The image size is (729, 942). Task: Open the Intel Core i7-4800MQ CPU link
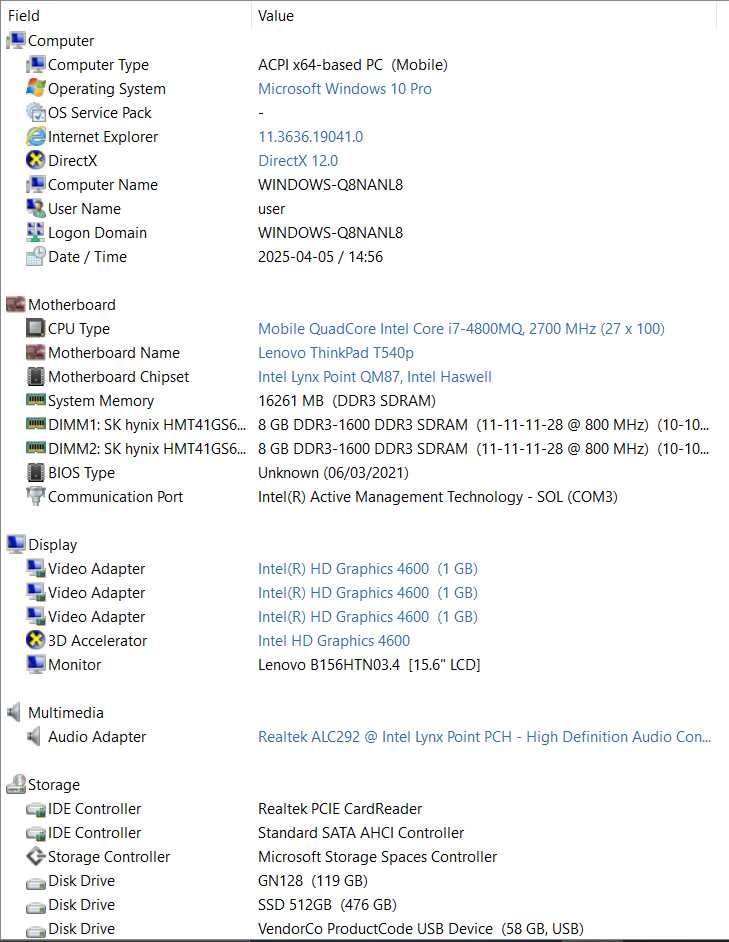(461, 329)
